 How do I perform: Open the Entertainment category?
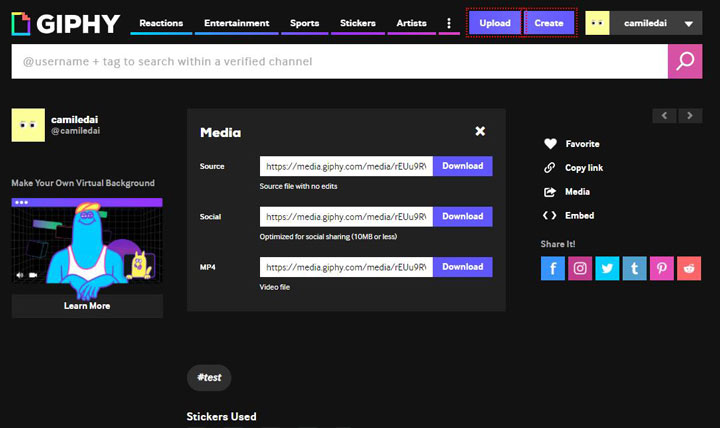click(236, 23)
